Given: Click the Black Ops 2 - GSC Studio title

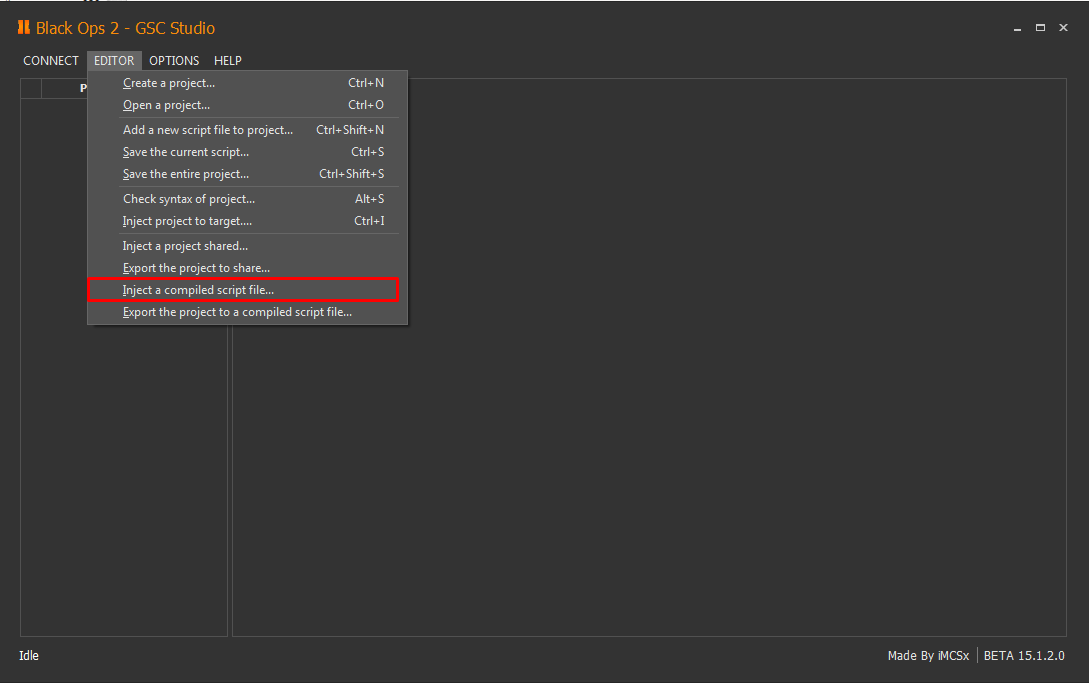Looking at the screenshot, I should pyautogui.click(x=125, y=28).
